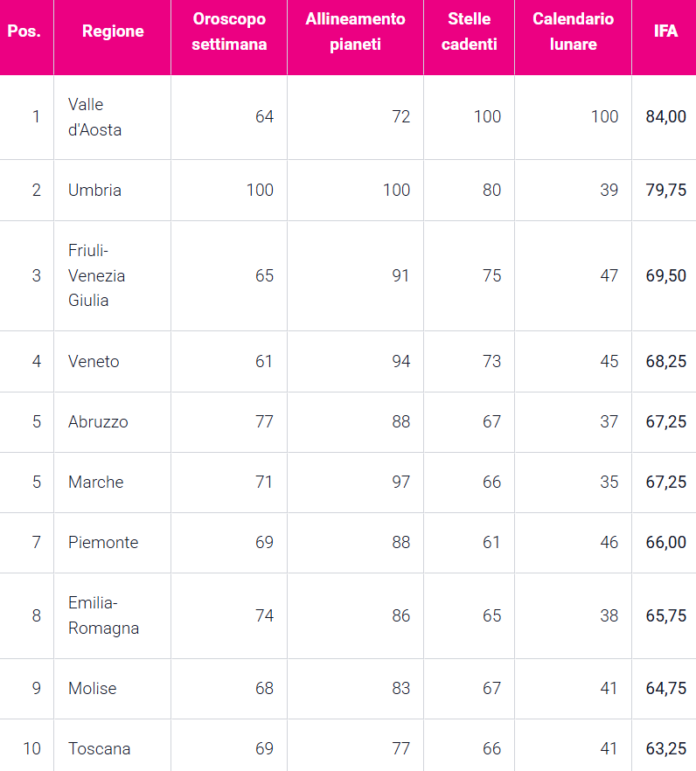Screen dimensions: 696x771
Task: Click the Emilia-Romagna region cell
Action: [103, 615]
